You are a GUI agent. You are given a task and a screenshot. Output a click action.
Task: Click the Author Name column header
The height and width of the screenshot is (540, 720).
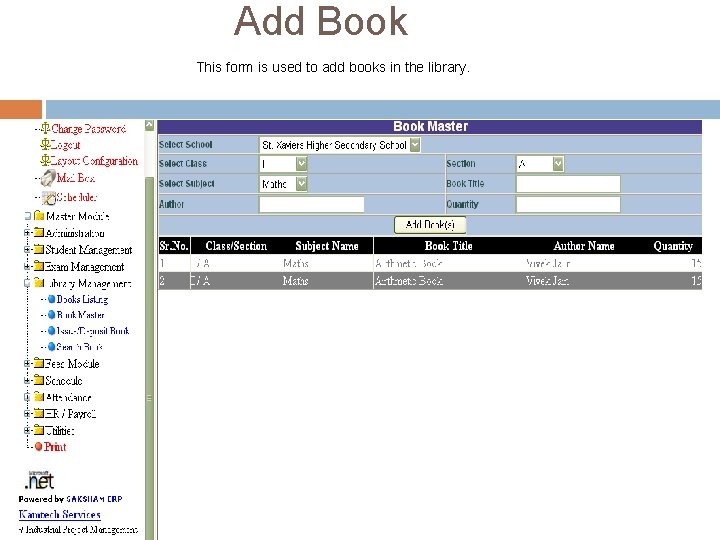(584, 246)
